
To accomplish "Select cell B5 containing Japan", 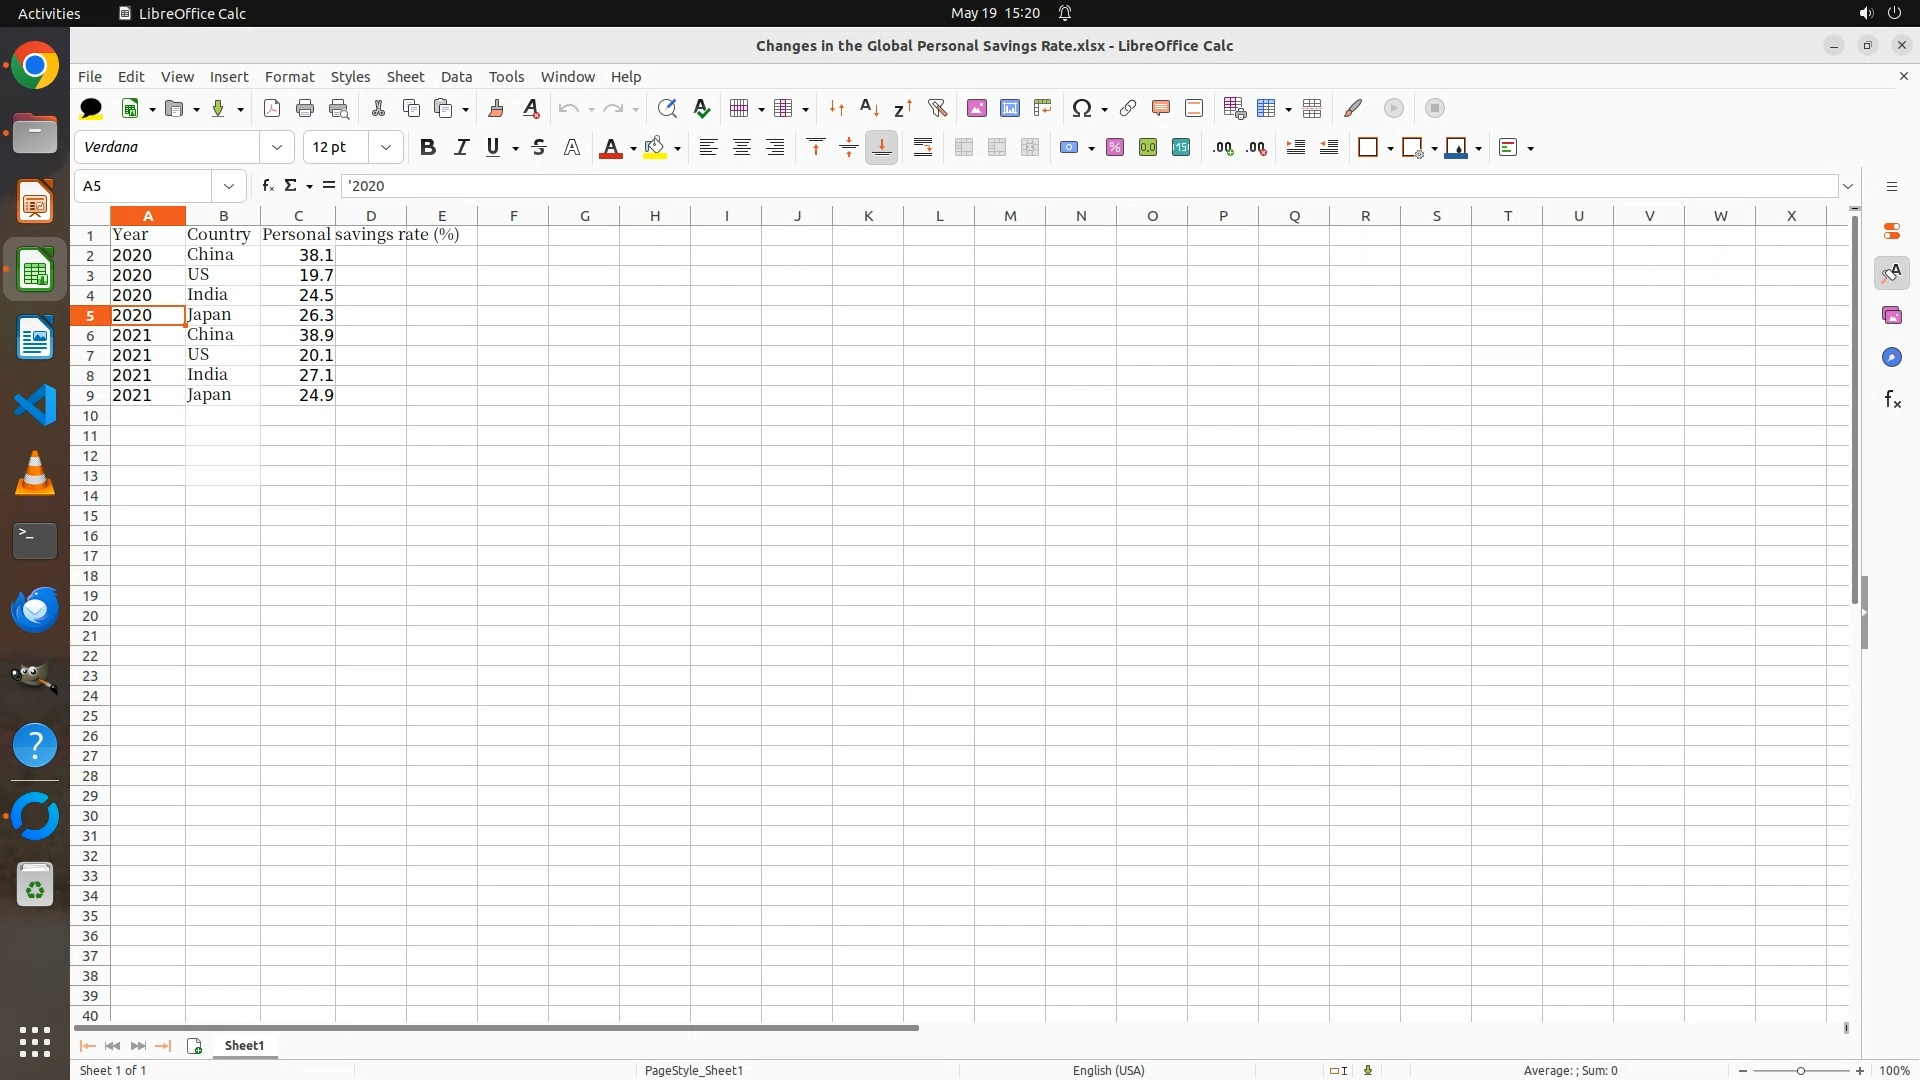I will pyautogui.click(x=222, y=315).
